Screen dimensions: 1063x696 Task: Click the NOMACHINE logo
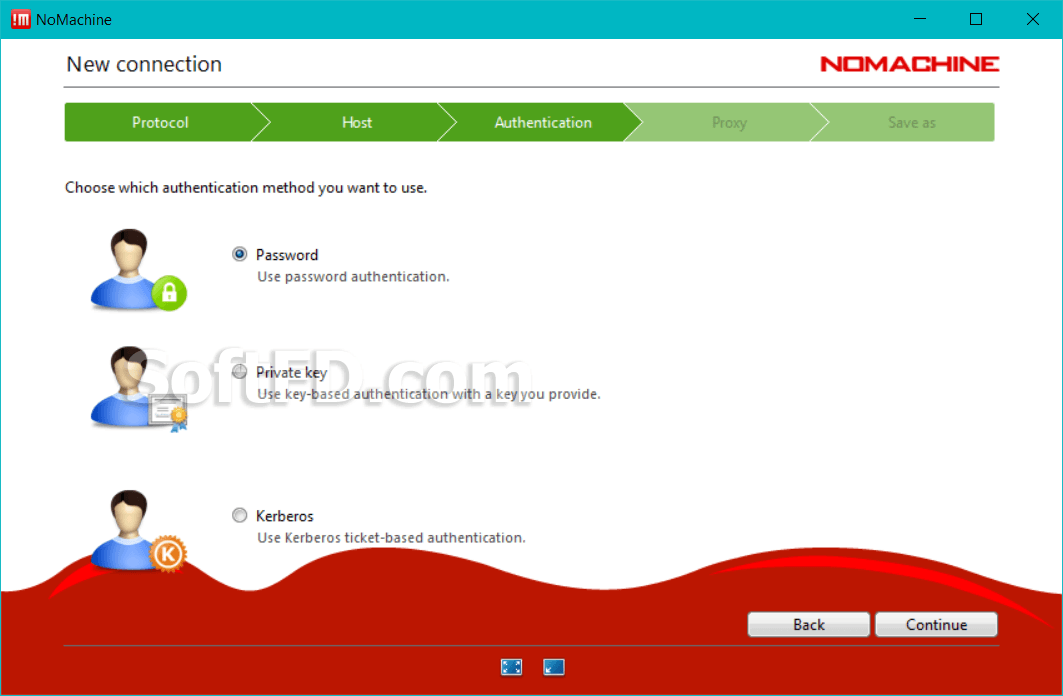pyautogui.click(x=910, y=64)
